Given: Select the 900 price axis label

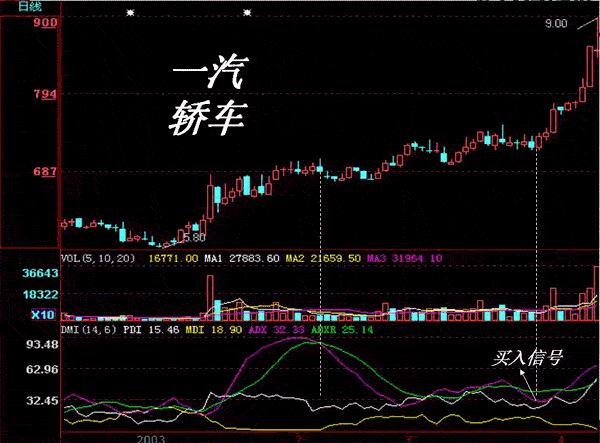Looking at the screenshot, I should coord(45,22).
